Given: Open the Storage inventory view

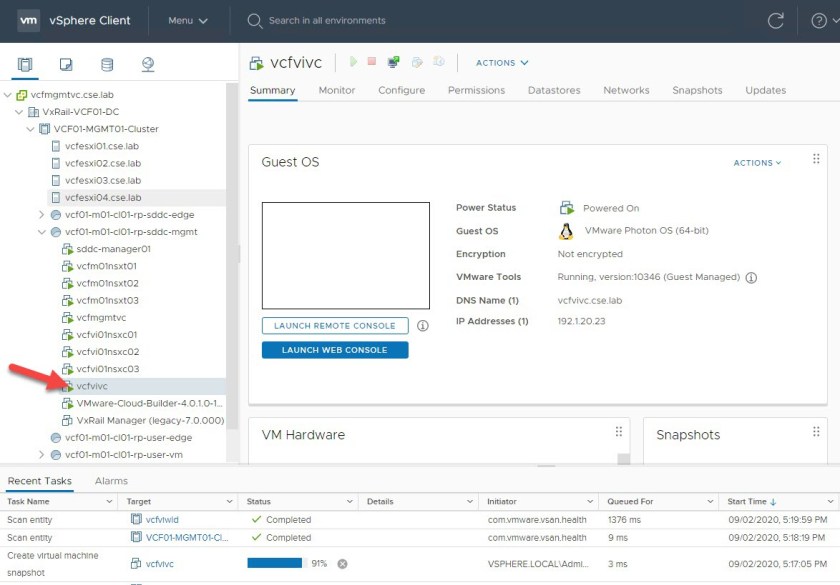Looking at the screenshot, I should pos(107,65).
